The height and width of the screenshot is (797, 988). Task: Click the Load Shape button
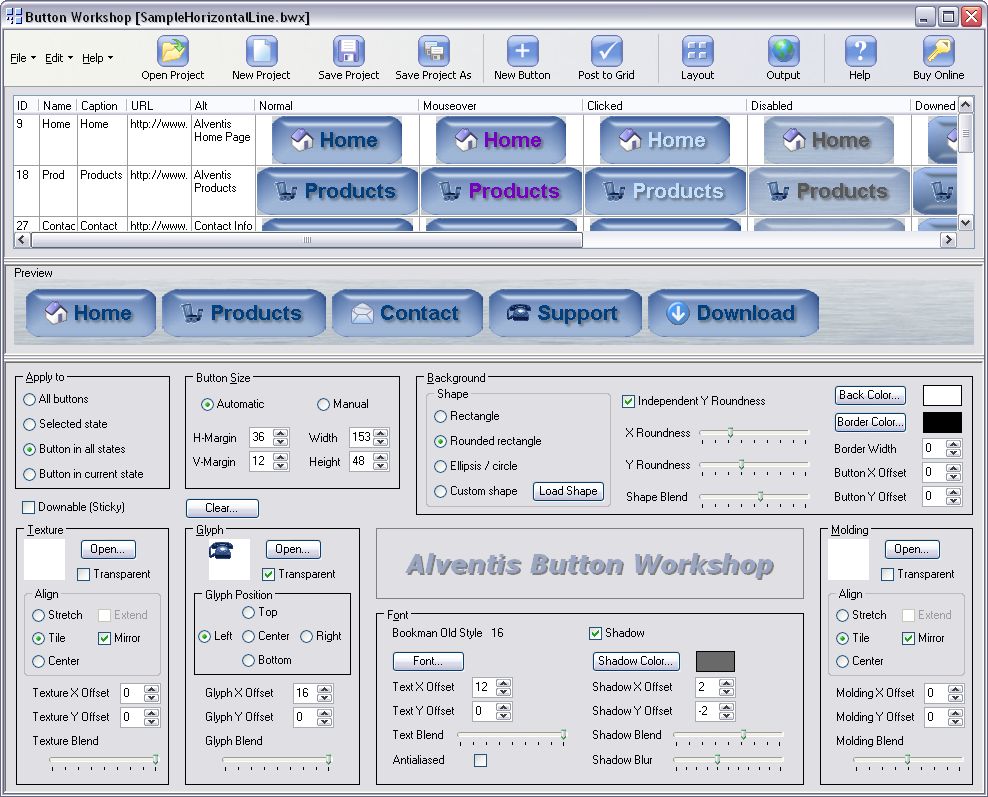[568, 491]
